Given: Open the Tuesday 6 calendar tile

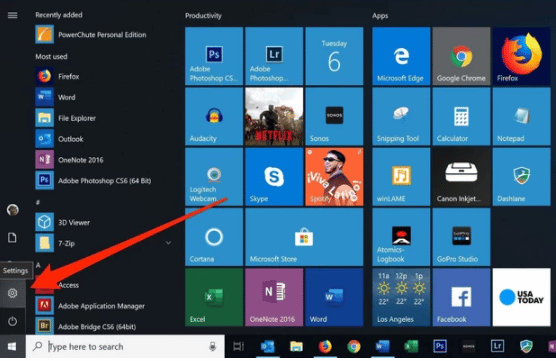Looking at the screenshot, I should (334, 56).
